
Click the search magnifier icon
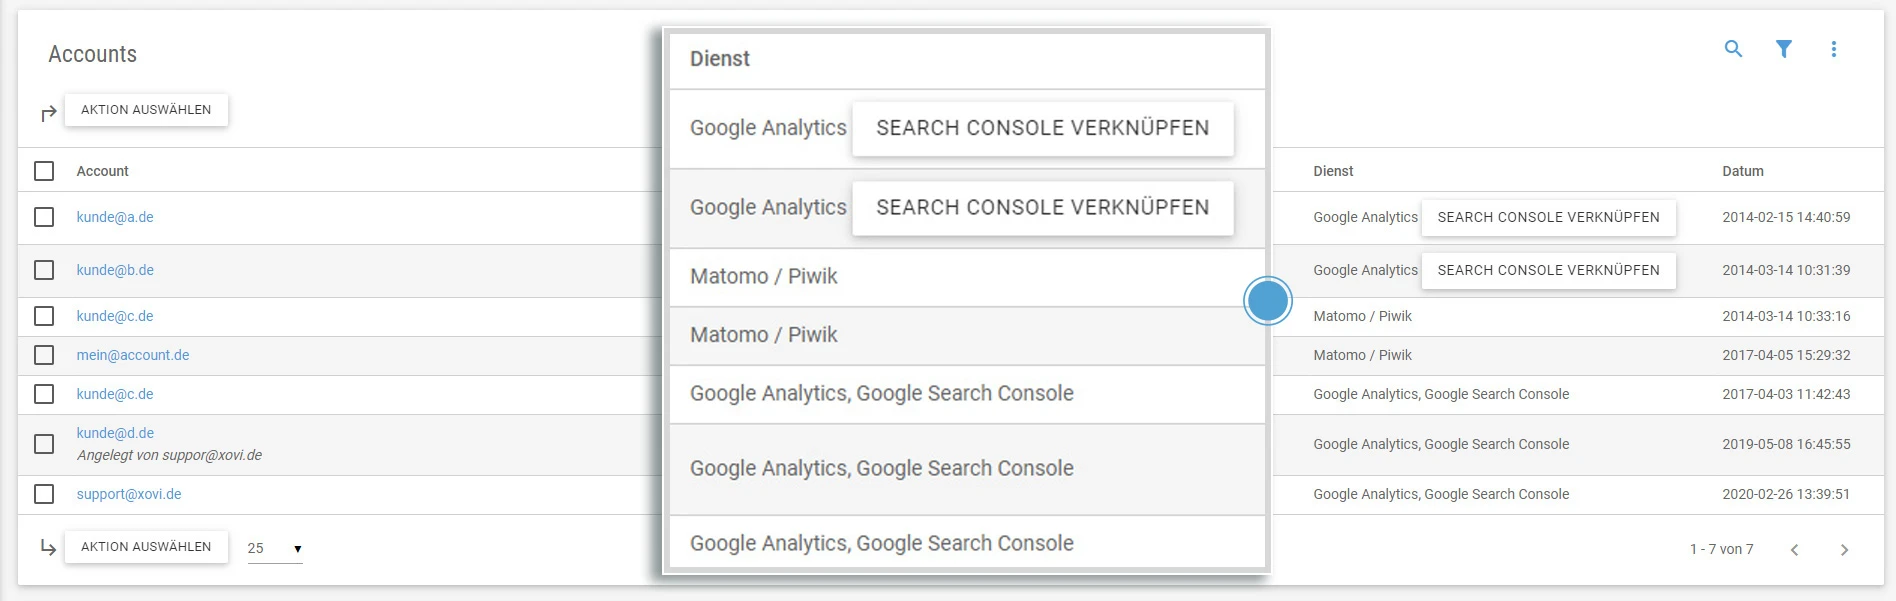tap(1733, 49)
